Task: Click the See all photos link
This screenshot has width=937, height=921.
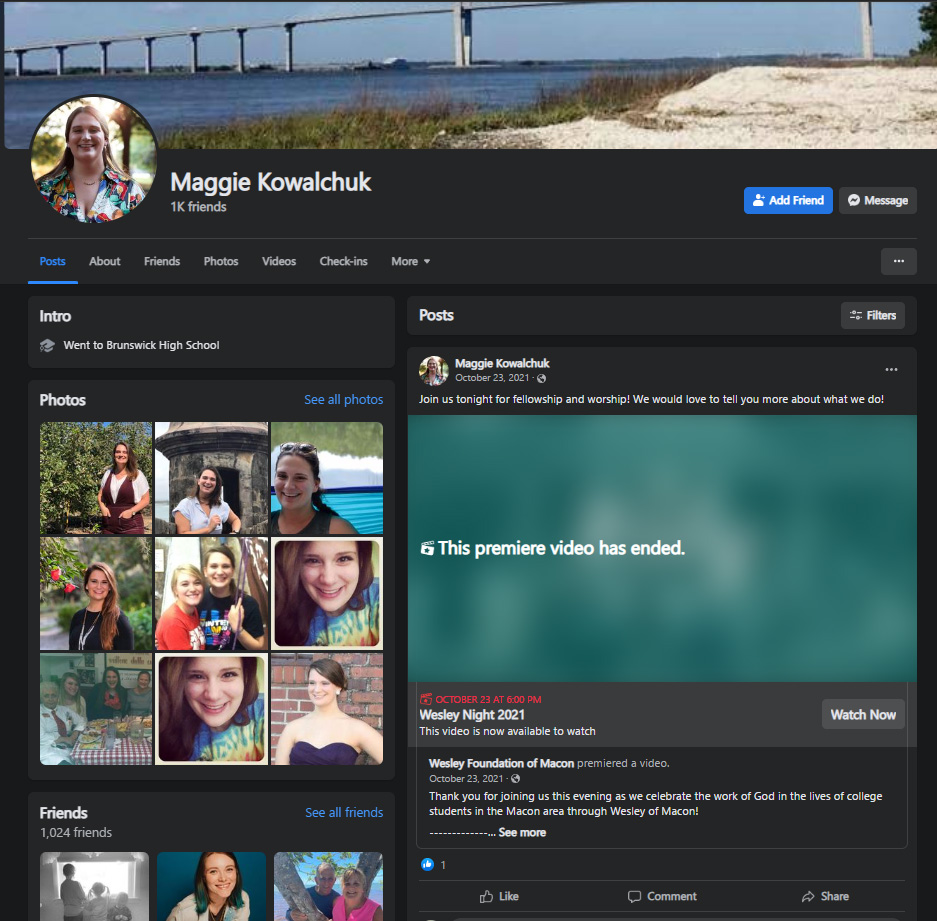Action: click(343, 399)
